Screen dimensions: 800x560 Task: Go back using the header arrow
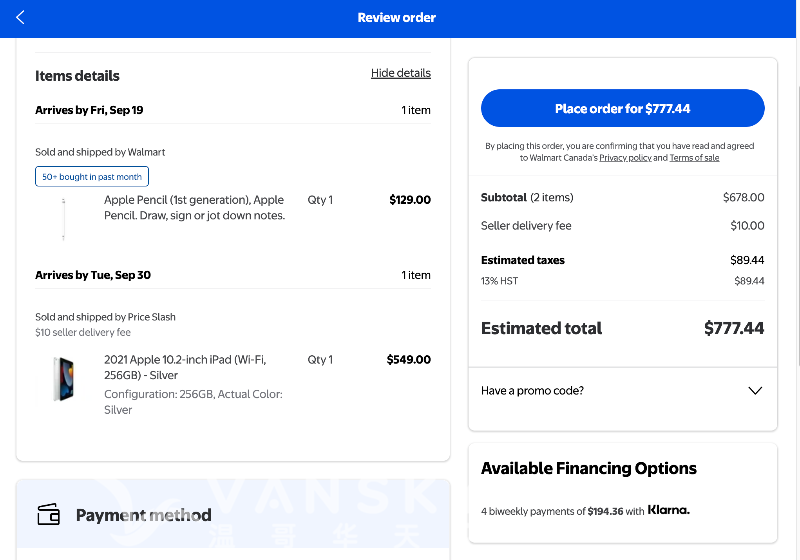click(21, 18)
